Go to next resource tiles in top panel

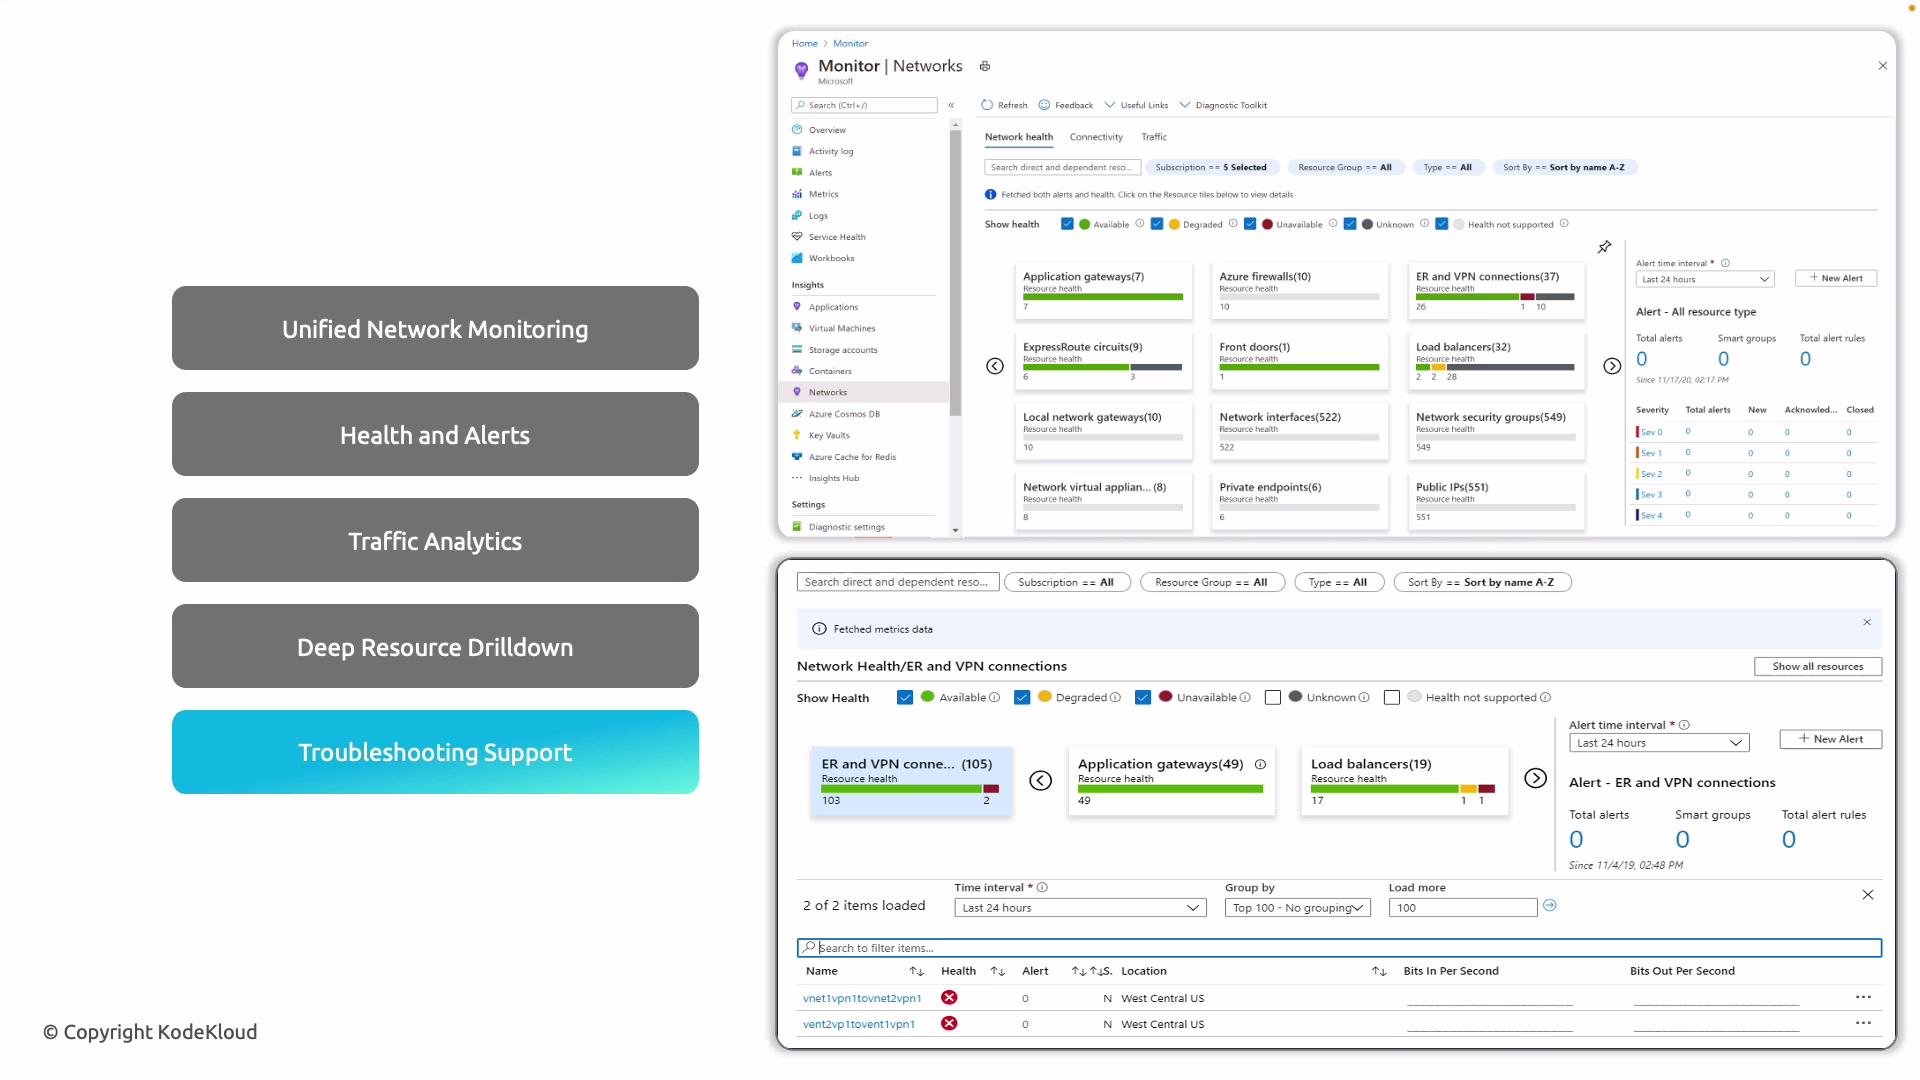point(1612,366)
